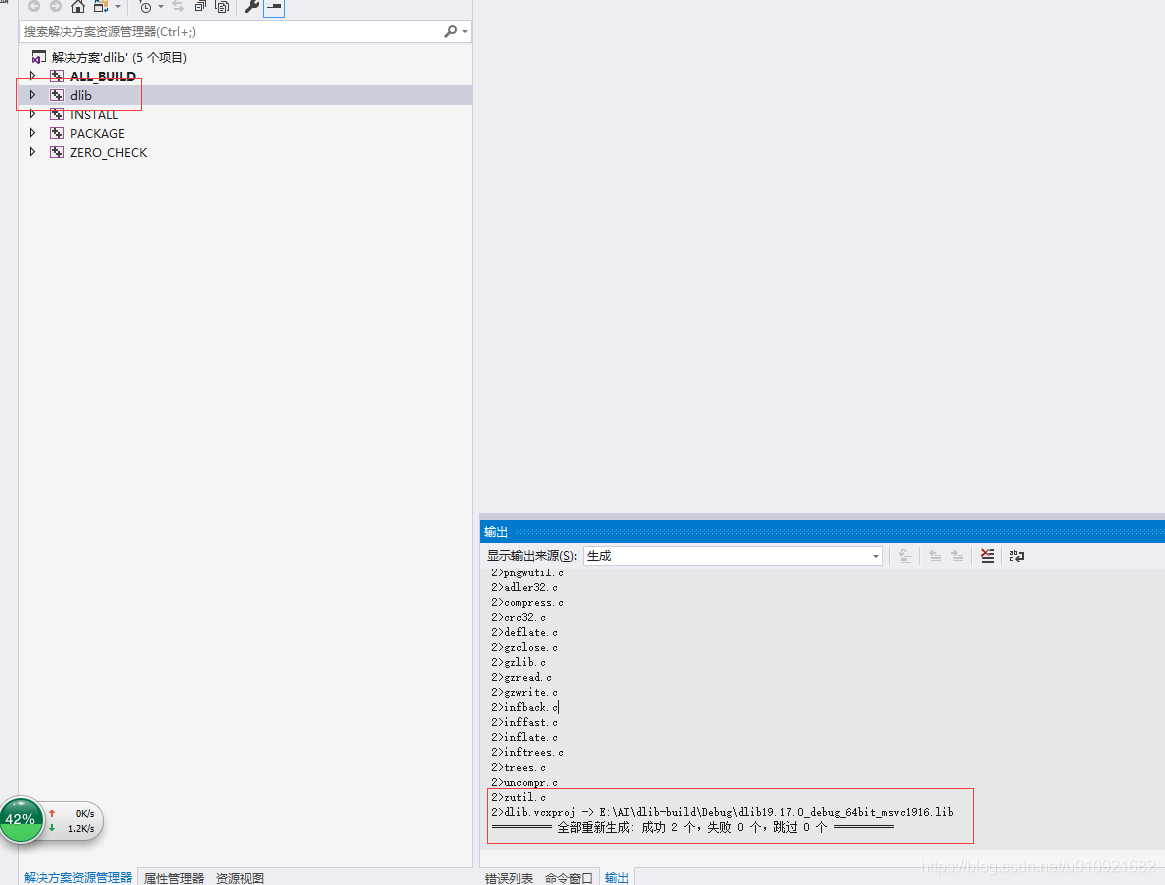Click the '2>adler32.c' output line
This screenshot has width=1165, height=885.
(525, 588)
